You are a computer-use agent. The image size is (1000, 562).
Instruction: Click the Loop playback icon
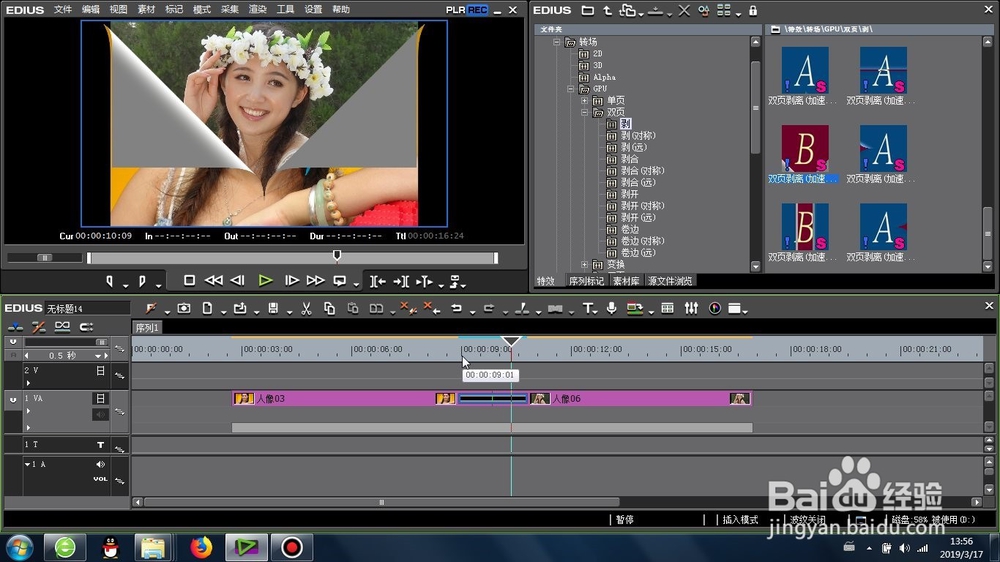point(340,281)
